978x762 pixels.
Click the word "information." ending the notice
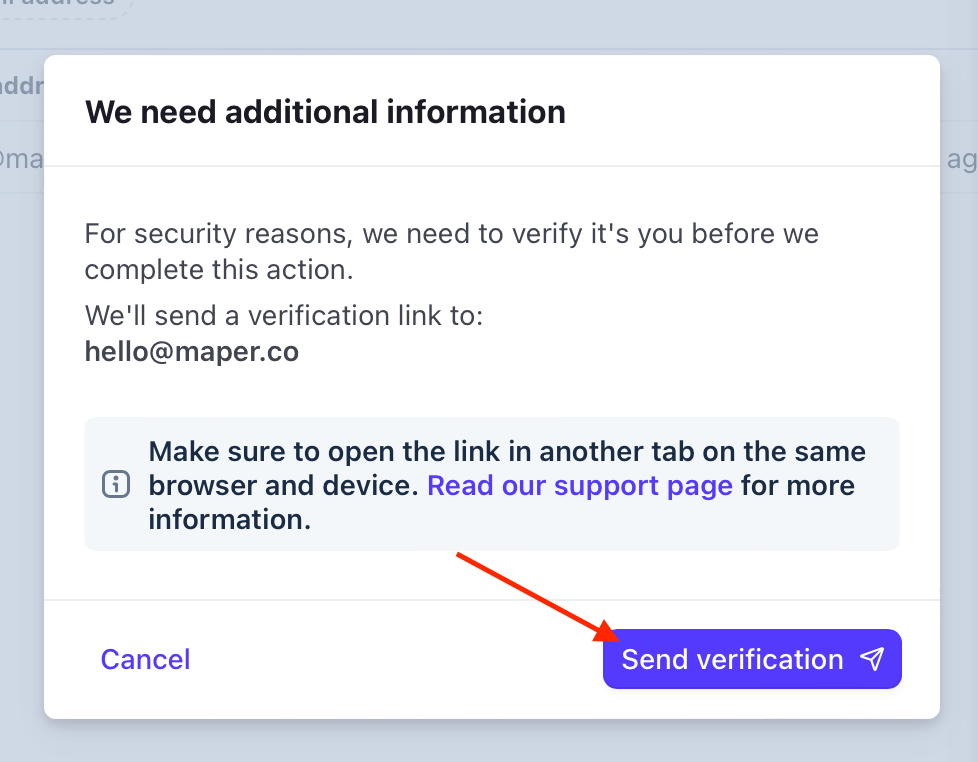pos(229,519)
